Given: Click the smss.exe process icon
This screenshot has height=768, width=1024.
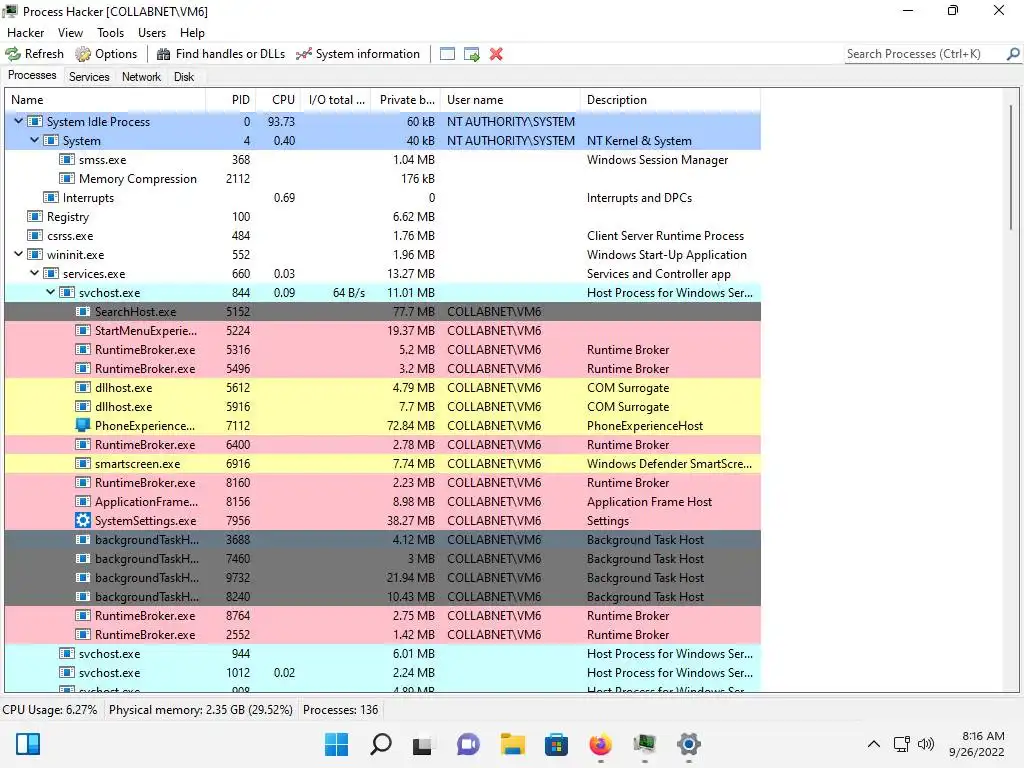Looking at the screenshot, I should click(67, 160).
